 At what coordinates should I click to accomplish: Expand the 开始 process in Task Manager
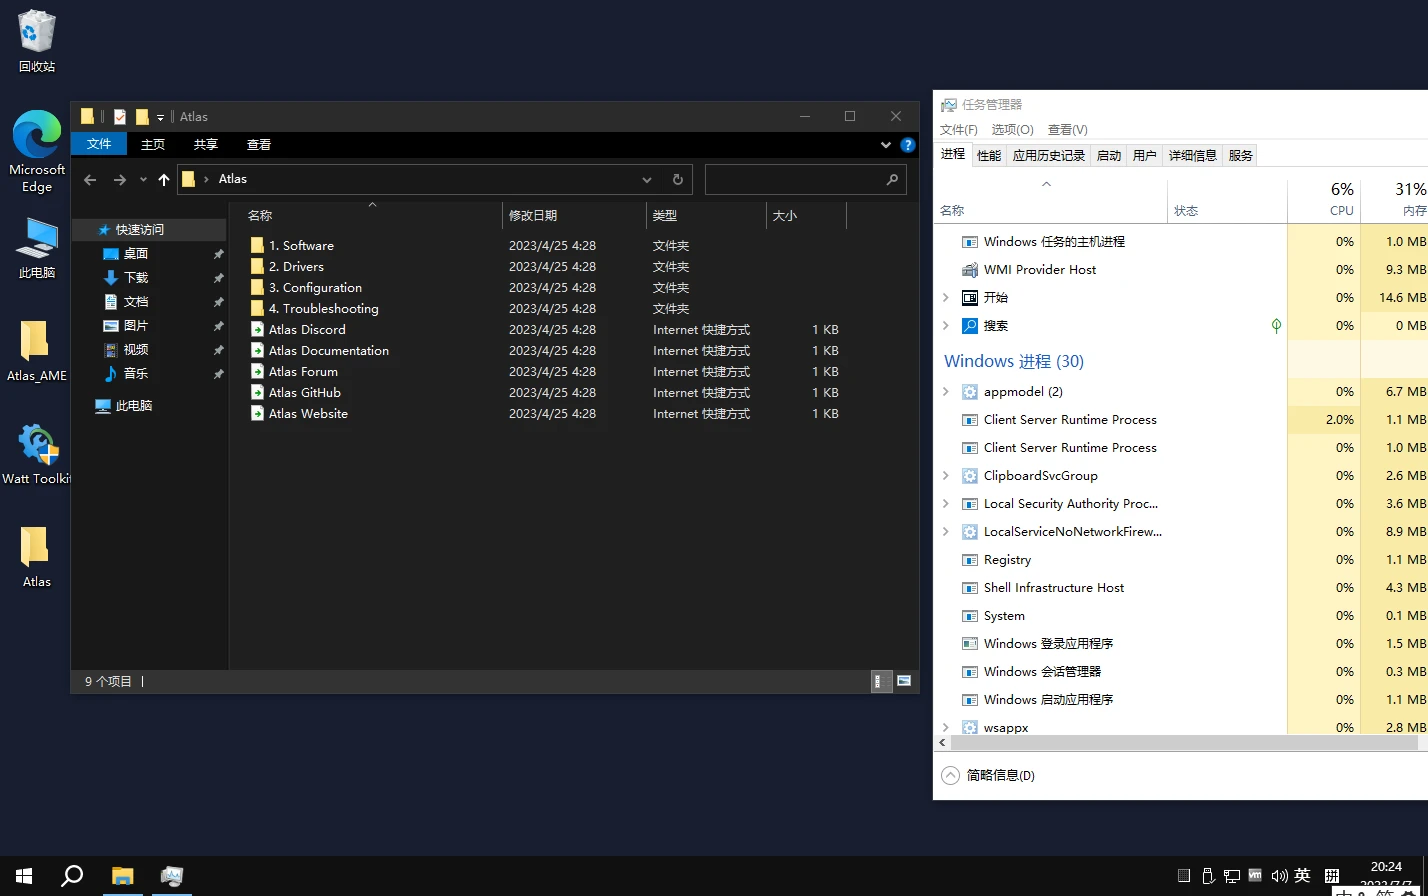tap(946, 297)
